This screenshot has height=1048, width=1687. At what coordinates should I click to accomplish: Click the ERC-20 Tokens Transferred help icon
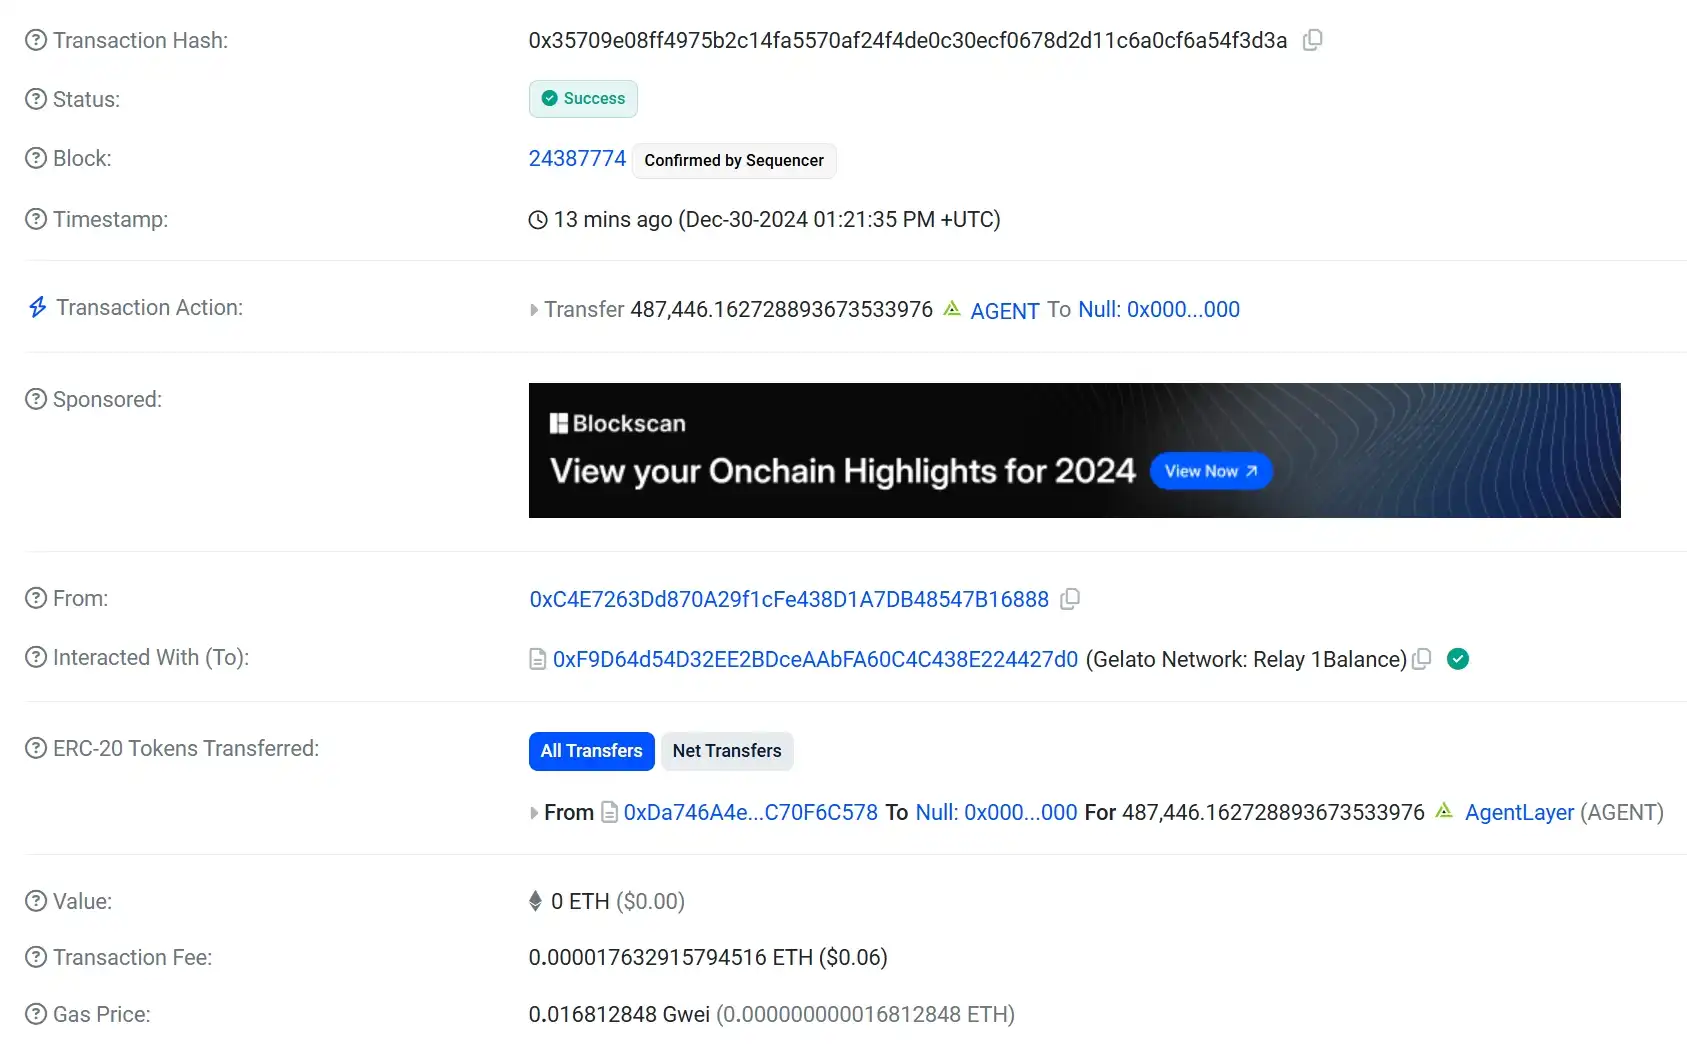(36, 748)
